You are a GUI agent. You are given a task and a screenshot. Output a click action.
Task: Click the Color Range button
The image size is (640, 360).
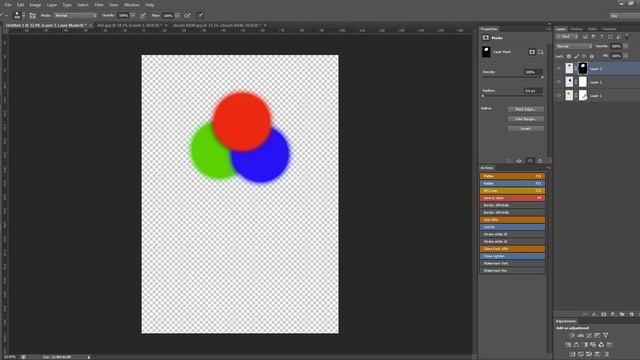point(526,119)
